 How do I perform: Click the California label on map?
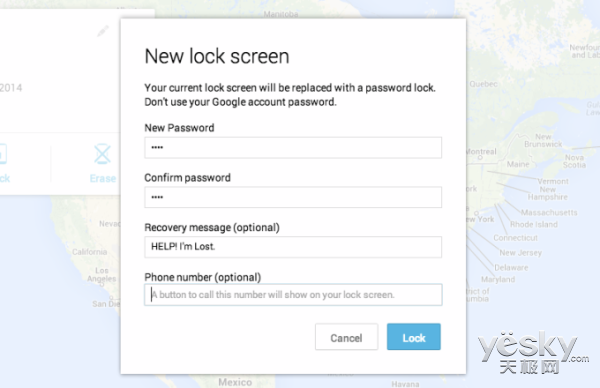[x=90, y=252]
